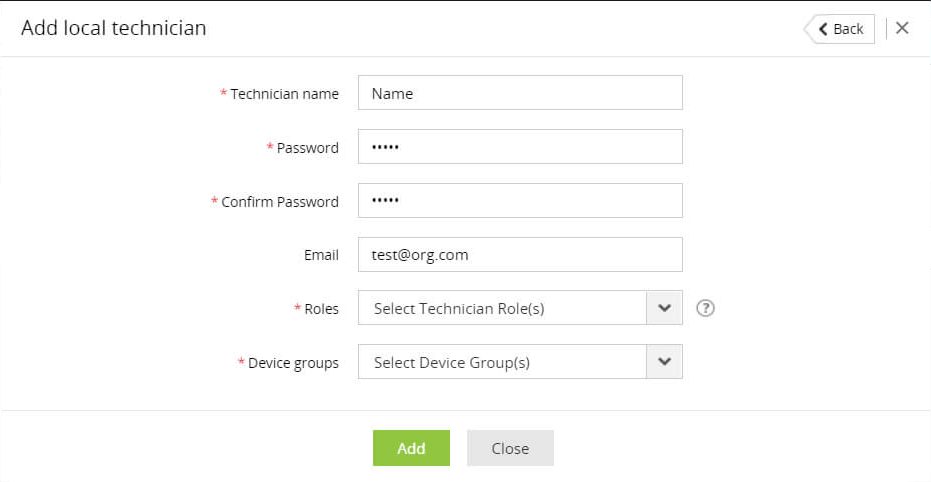The width and height of the screenshot is (931, 482).
Task: Focus the Technician name input field
Action: (520, 93)
